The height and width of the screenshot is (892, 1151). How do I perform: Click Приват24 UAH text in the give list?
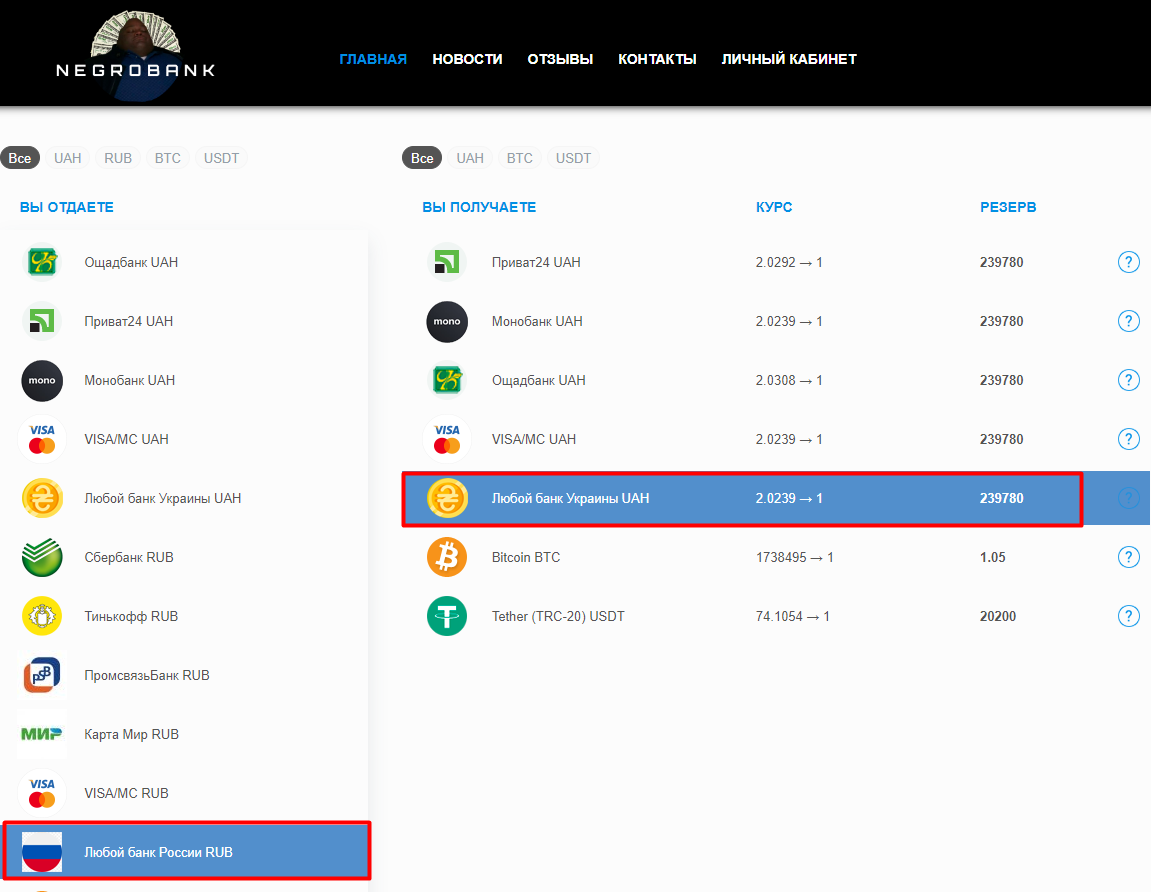(128, 321)
